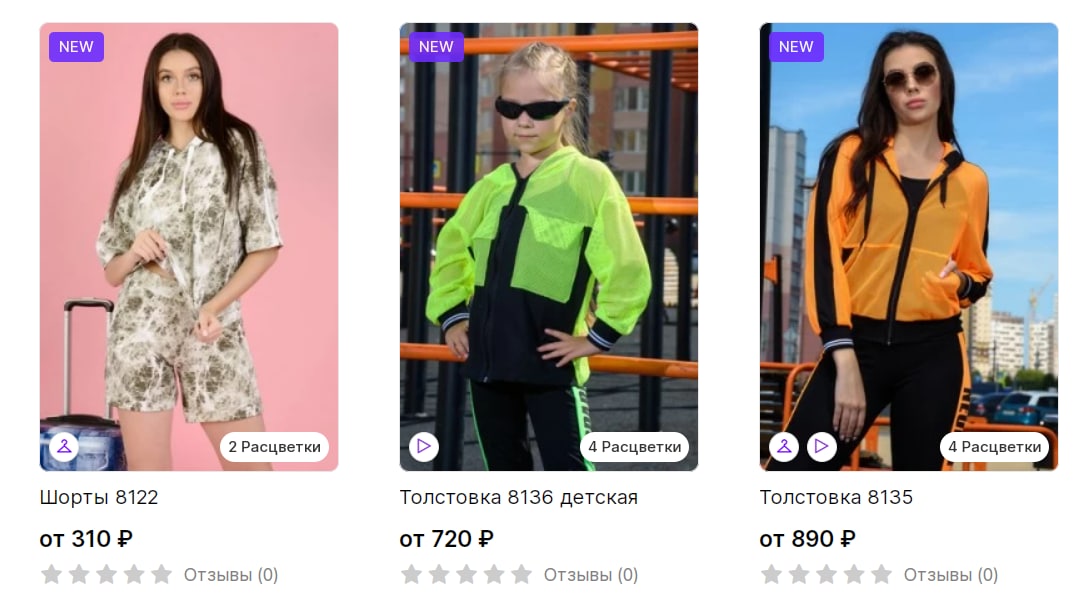This screenshot has height=605, width=1087.
Task: Play video for Толстовка 8136 детская
Action: pos(424,446)
